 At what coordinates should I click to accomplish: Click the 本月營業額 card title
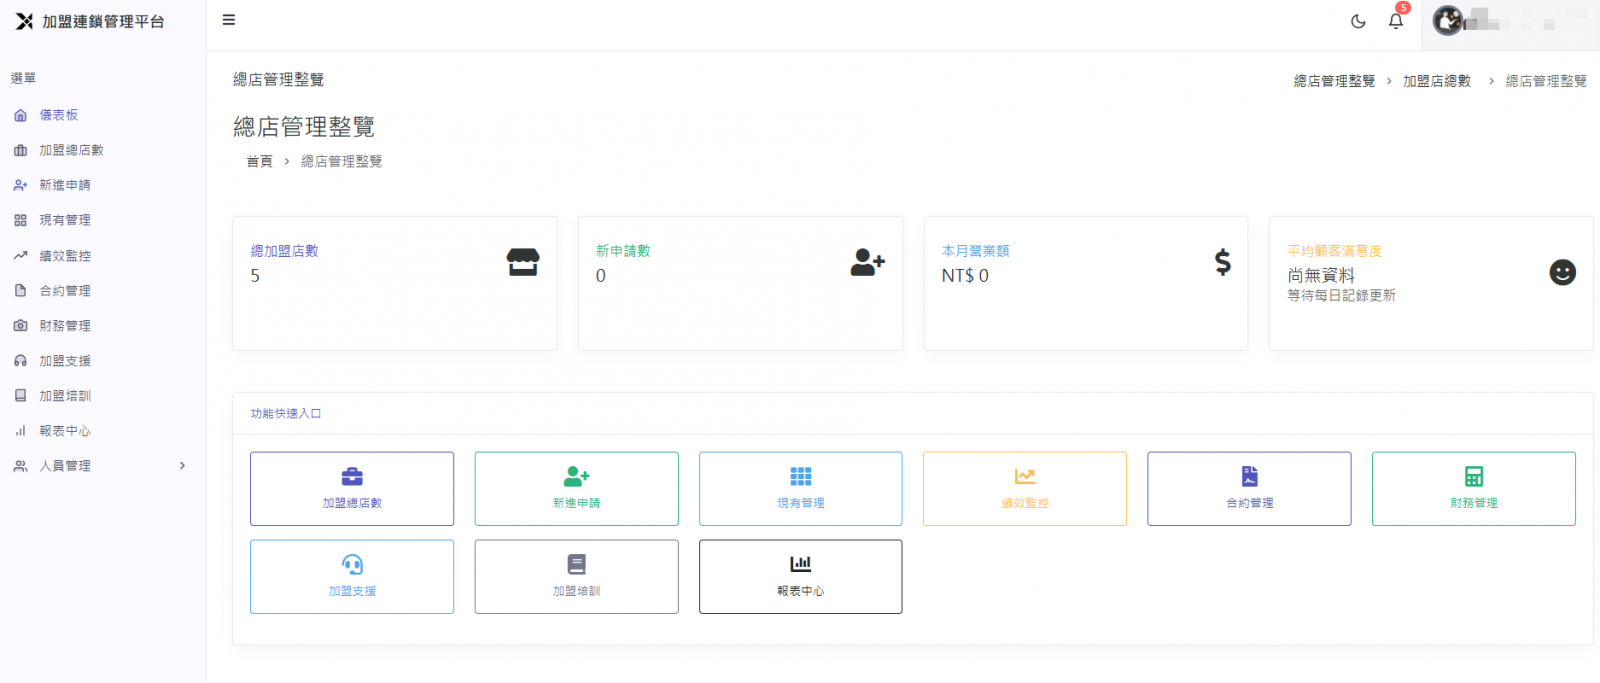click(975, 251)
